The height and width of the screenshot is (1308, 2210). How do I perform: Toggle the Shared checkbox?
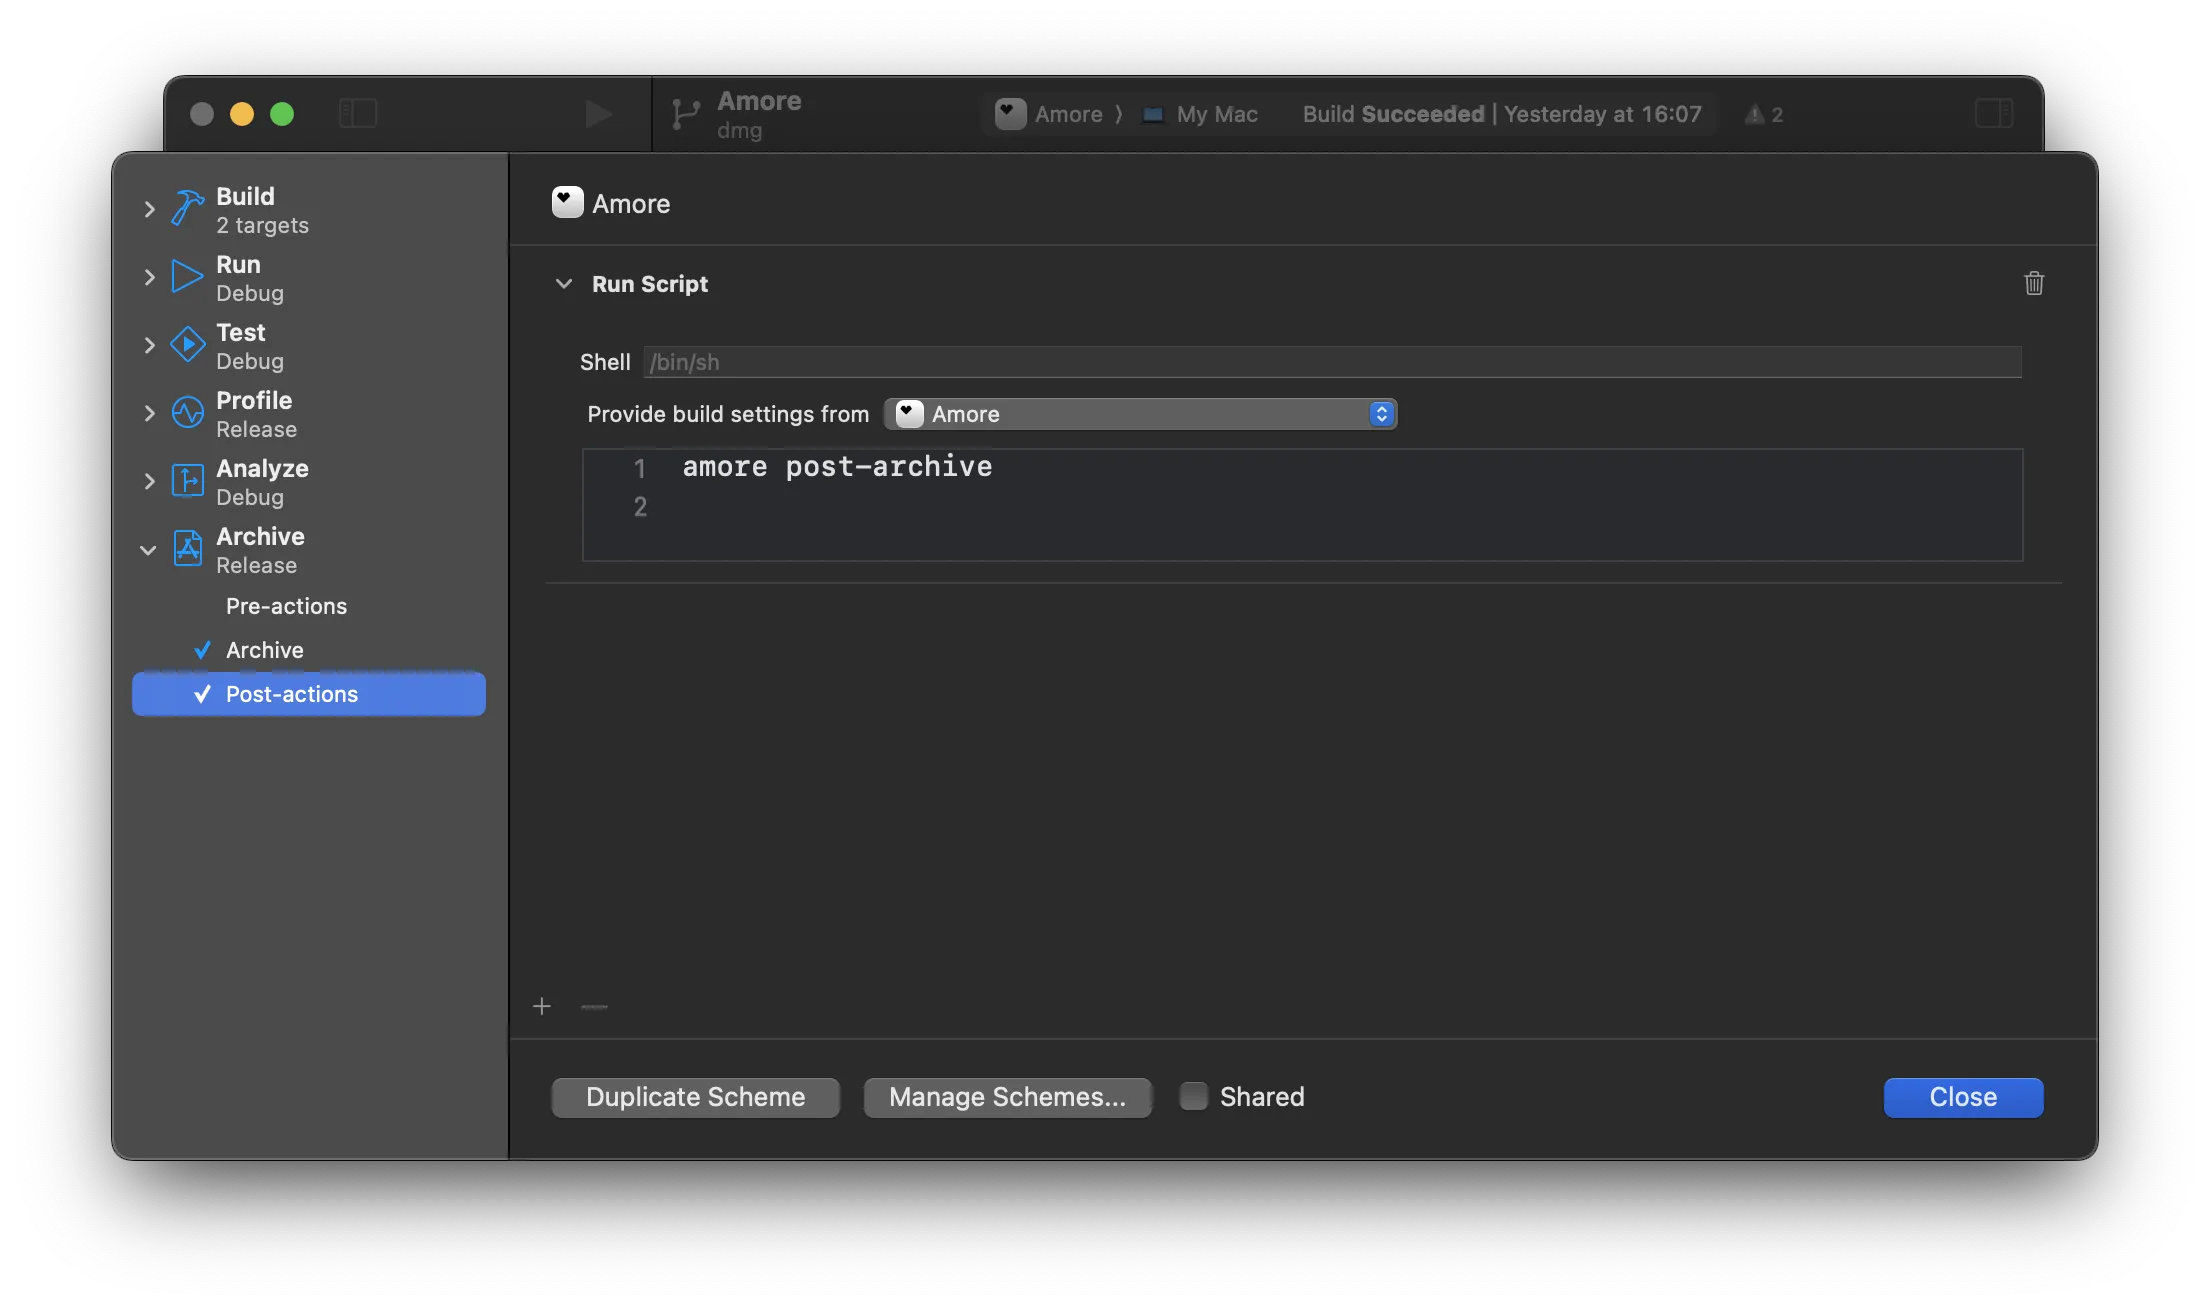(x=1192, y=1096)
